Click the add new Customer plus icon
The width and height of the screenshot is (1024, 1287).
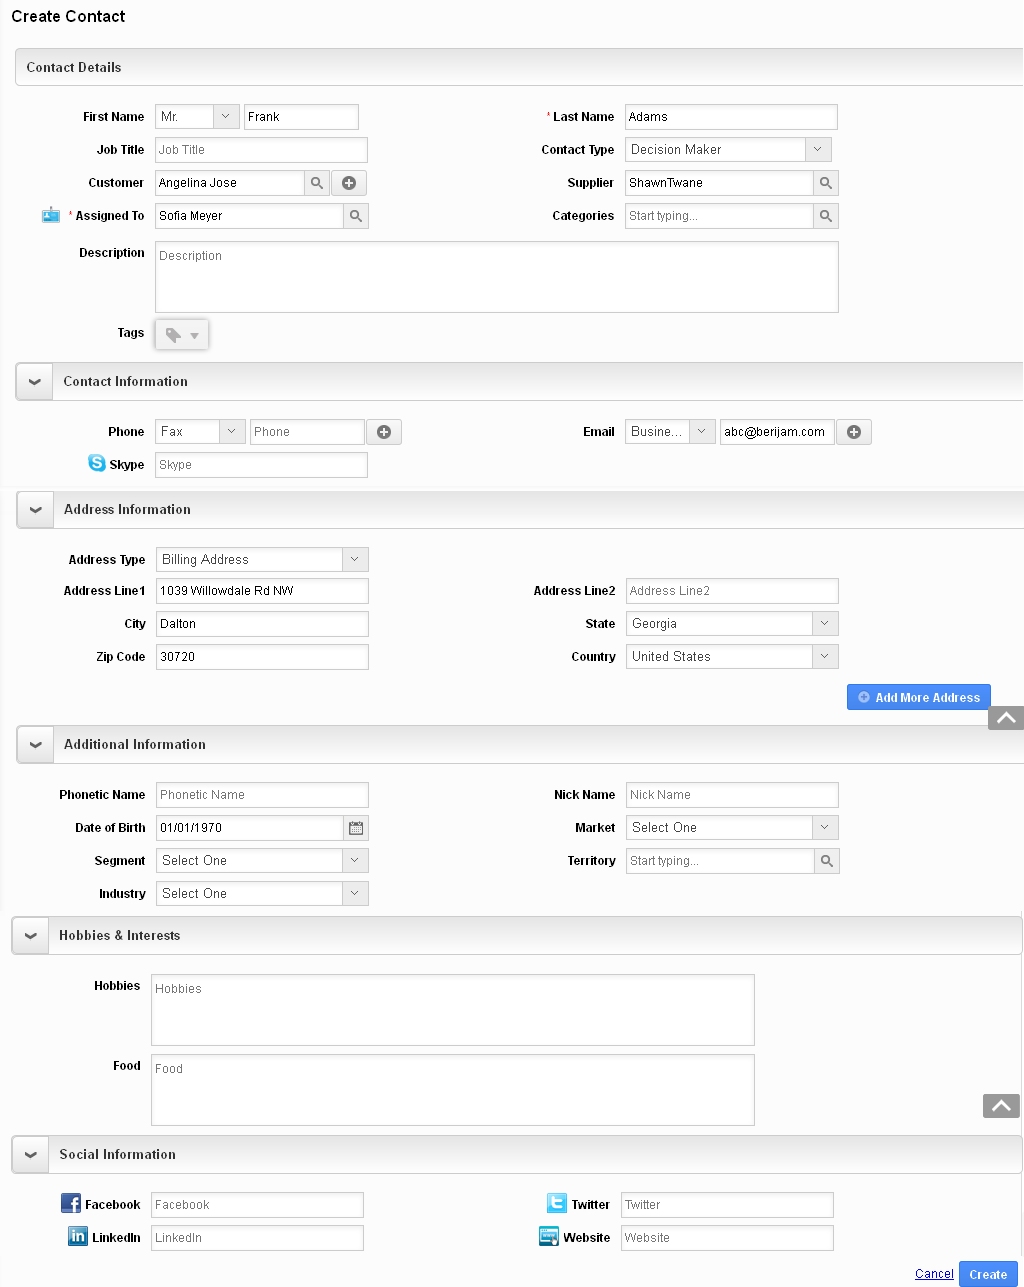point(349,183)
